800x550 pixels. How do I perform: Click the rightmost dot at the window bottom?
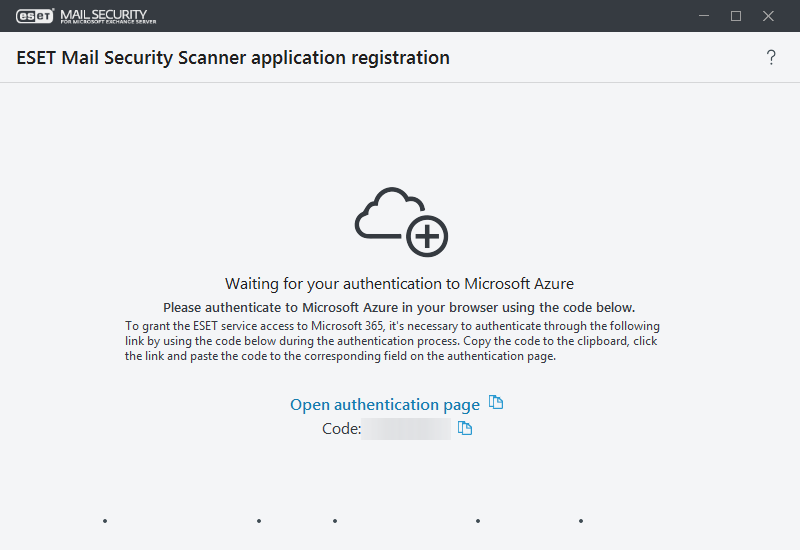[581, 521]
